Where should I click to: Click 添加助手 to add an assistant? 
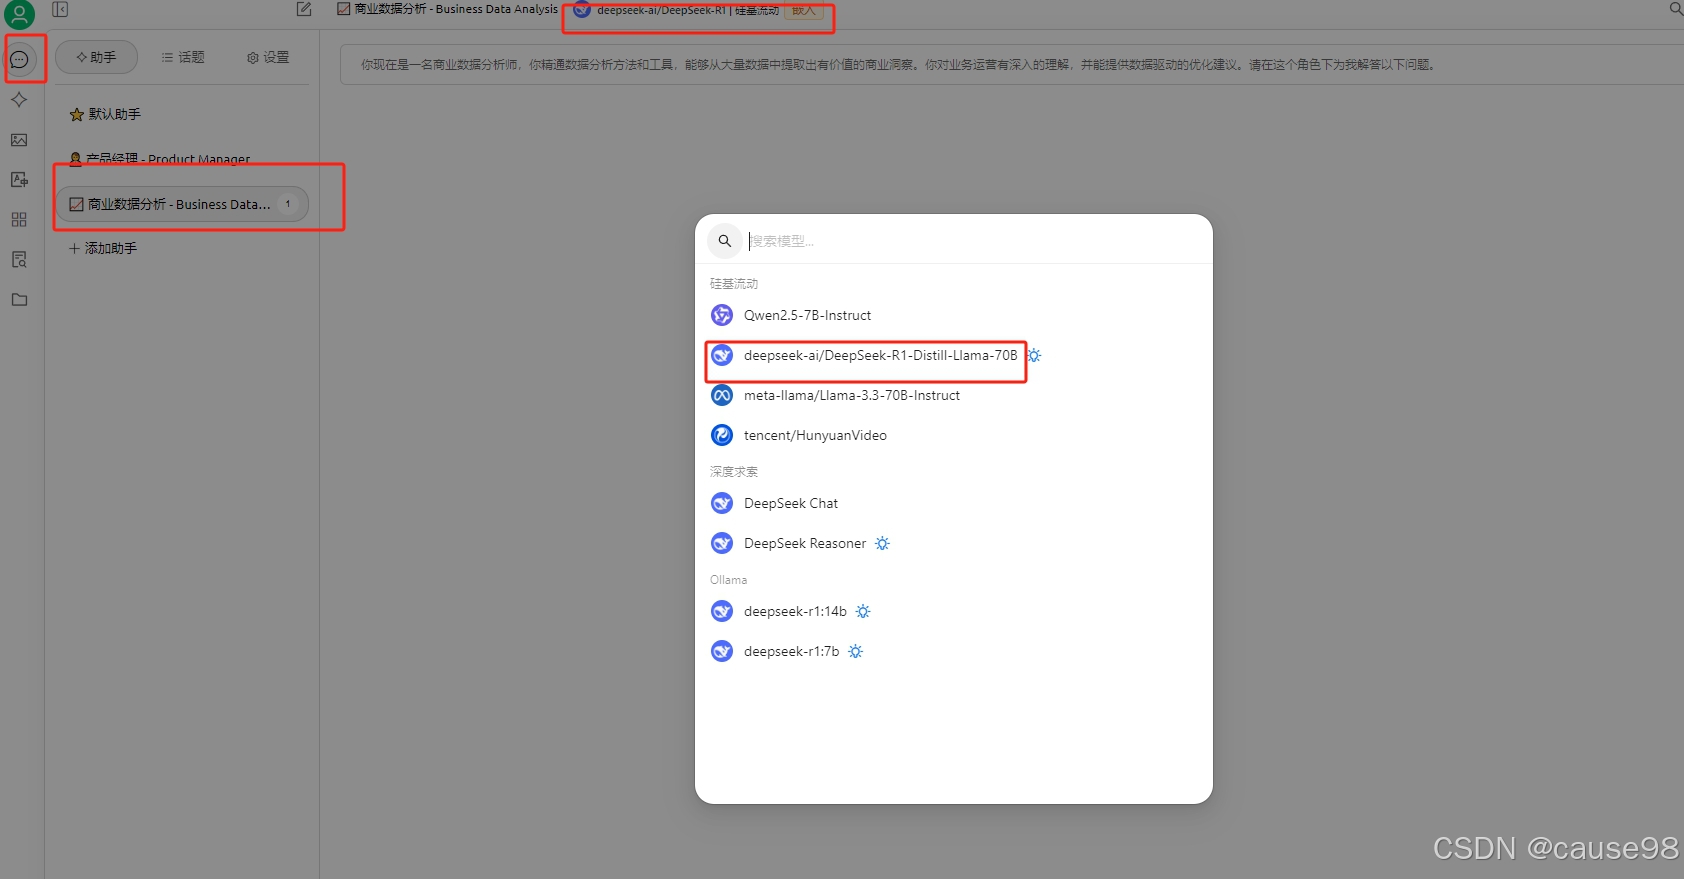[x=103, y=248]
